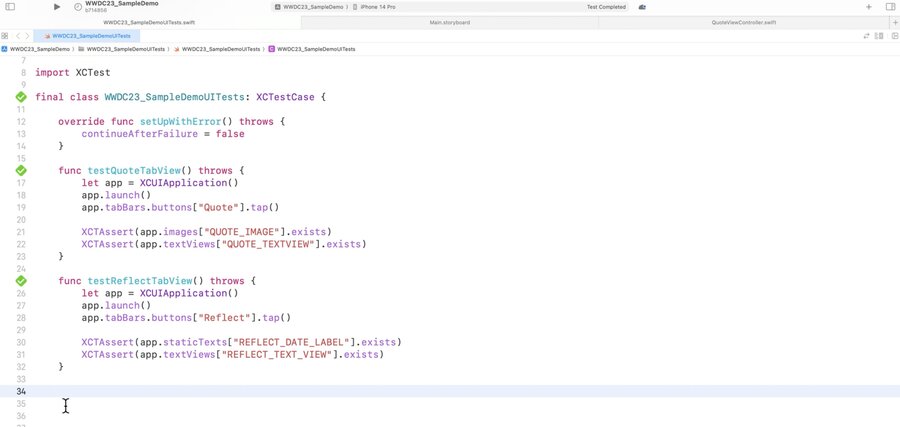Open the Xcode Cloud icon beside Test Completed
Screen dimensions: 900x427
click(642, 7)
